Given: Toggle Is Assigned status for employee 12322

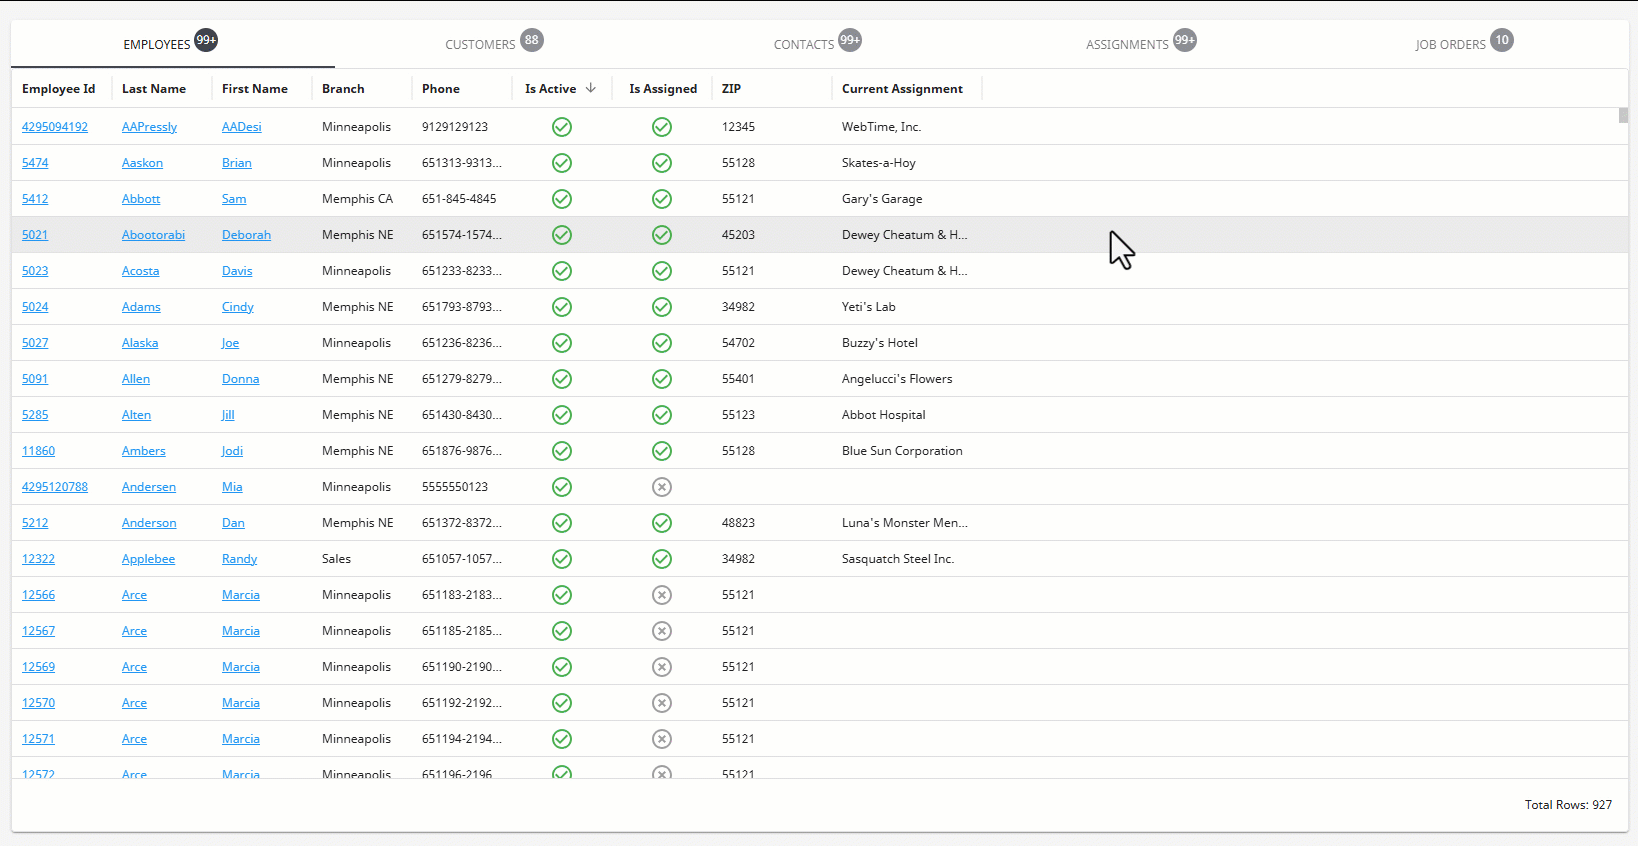Looking at the screenshot, I should pyautogui.click(x=662, y=559).
